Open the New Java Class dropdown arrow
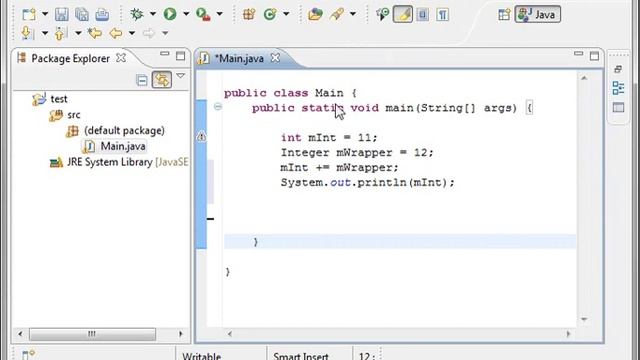Viewport: 640px width, 360px height. [x=286, y=14]
